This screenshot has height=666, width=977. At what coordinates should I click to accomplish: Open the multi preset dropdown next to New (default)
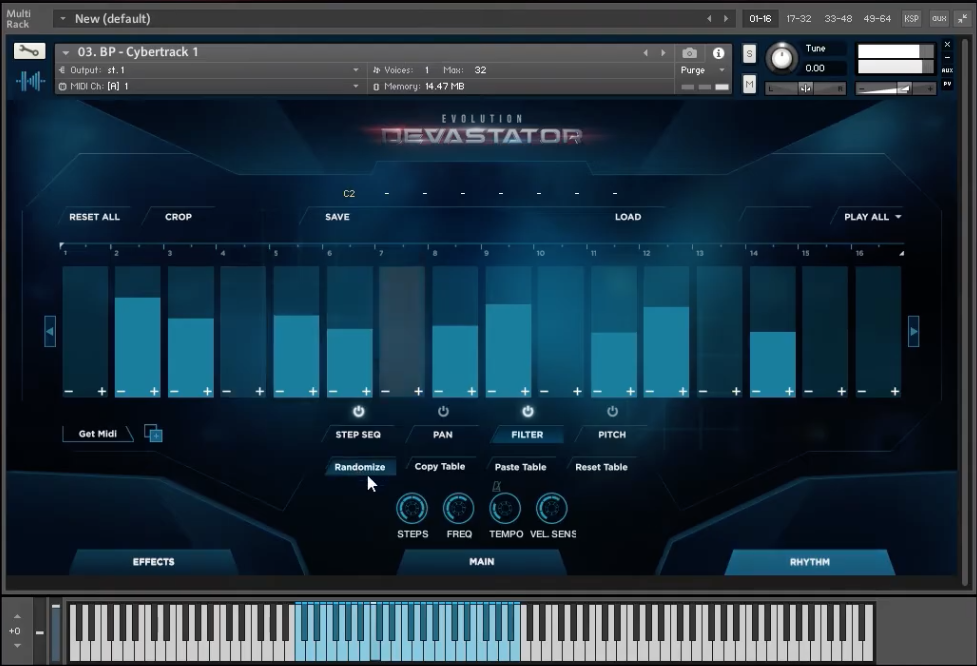click(x=63, y=19)
